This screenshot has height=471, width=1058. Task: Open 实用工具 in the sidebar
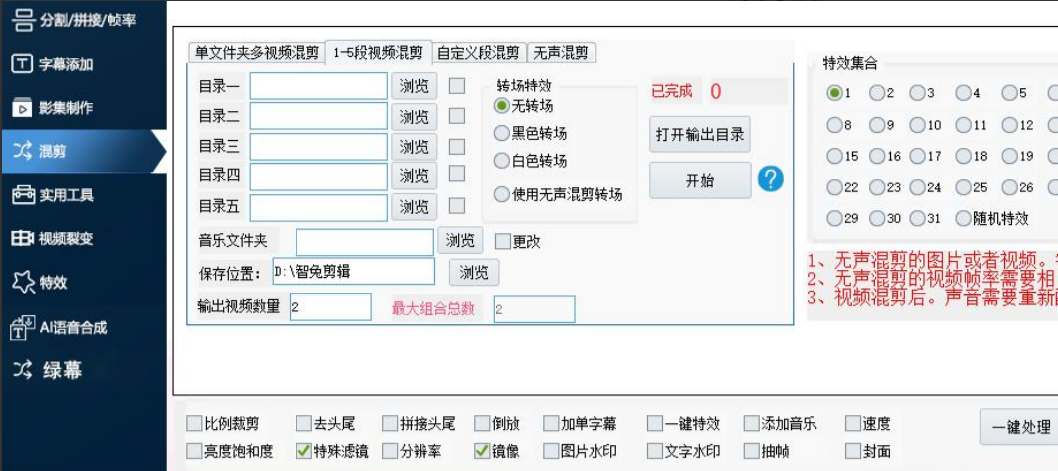[x=66, y=195]
